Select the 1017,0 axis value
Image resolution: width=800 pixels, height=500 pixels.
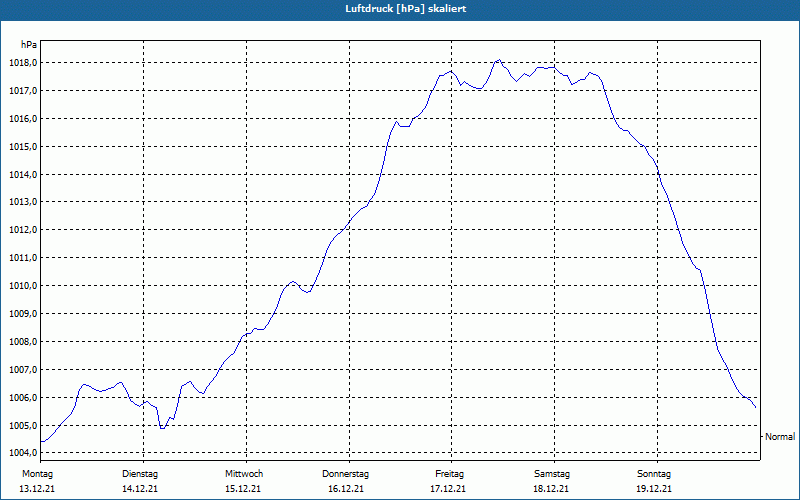coord(23,91)
